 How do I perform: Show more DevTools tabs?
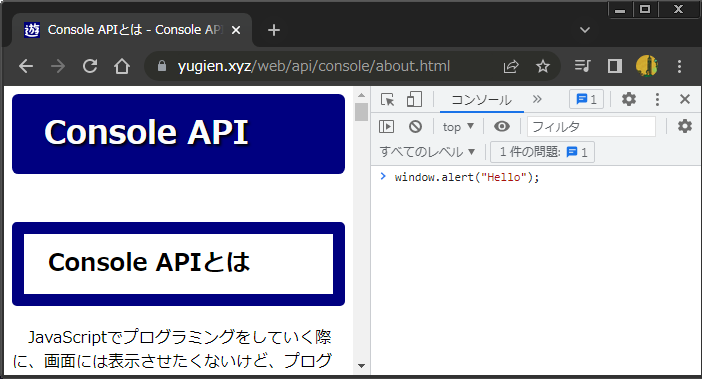point(537,99)
